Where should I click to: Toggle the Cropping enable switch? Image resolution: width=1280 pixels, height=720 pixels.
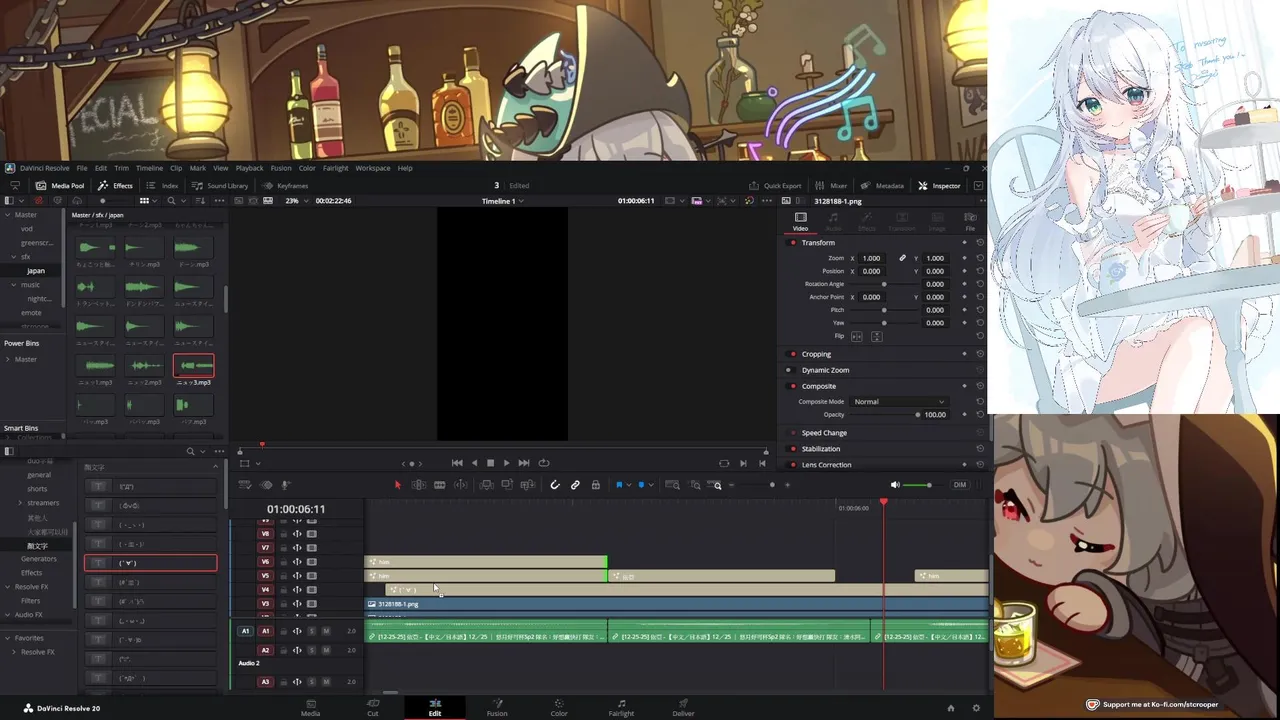pos(793,354)
